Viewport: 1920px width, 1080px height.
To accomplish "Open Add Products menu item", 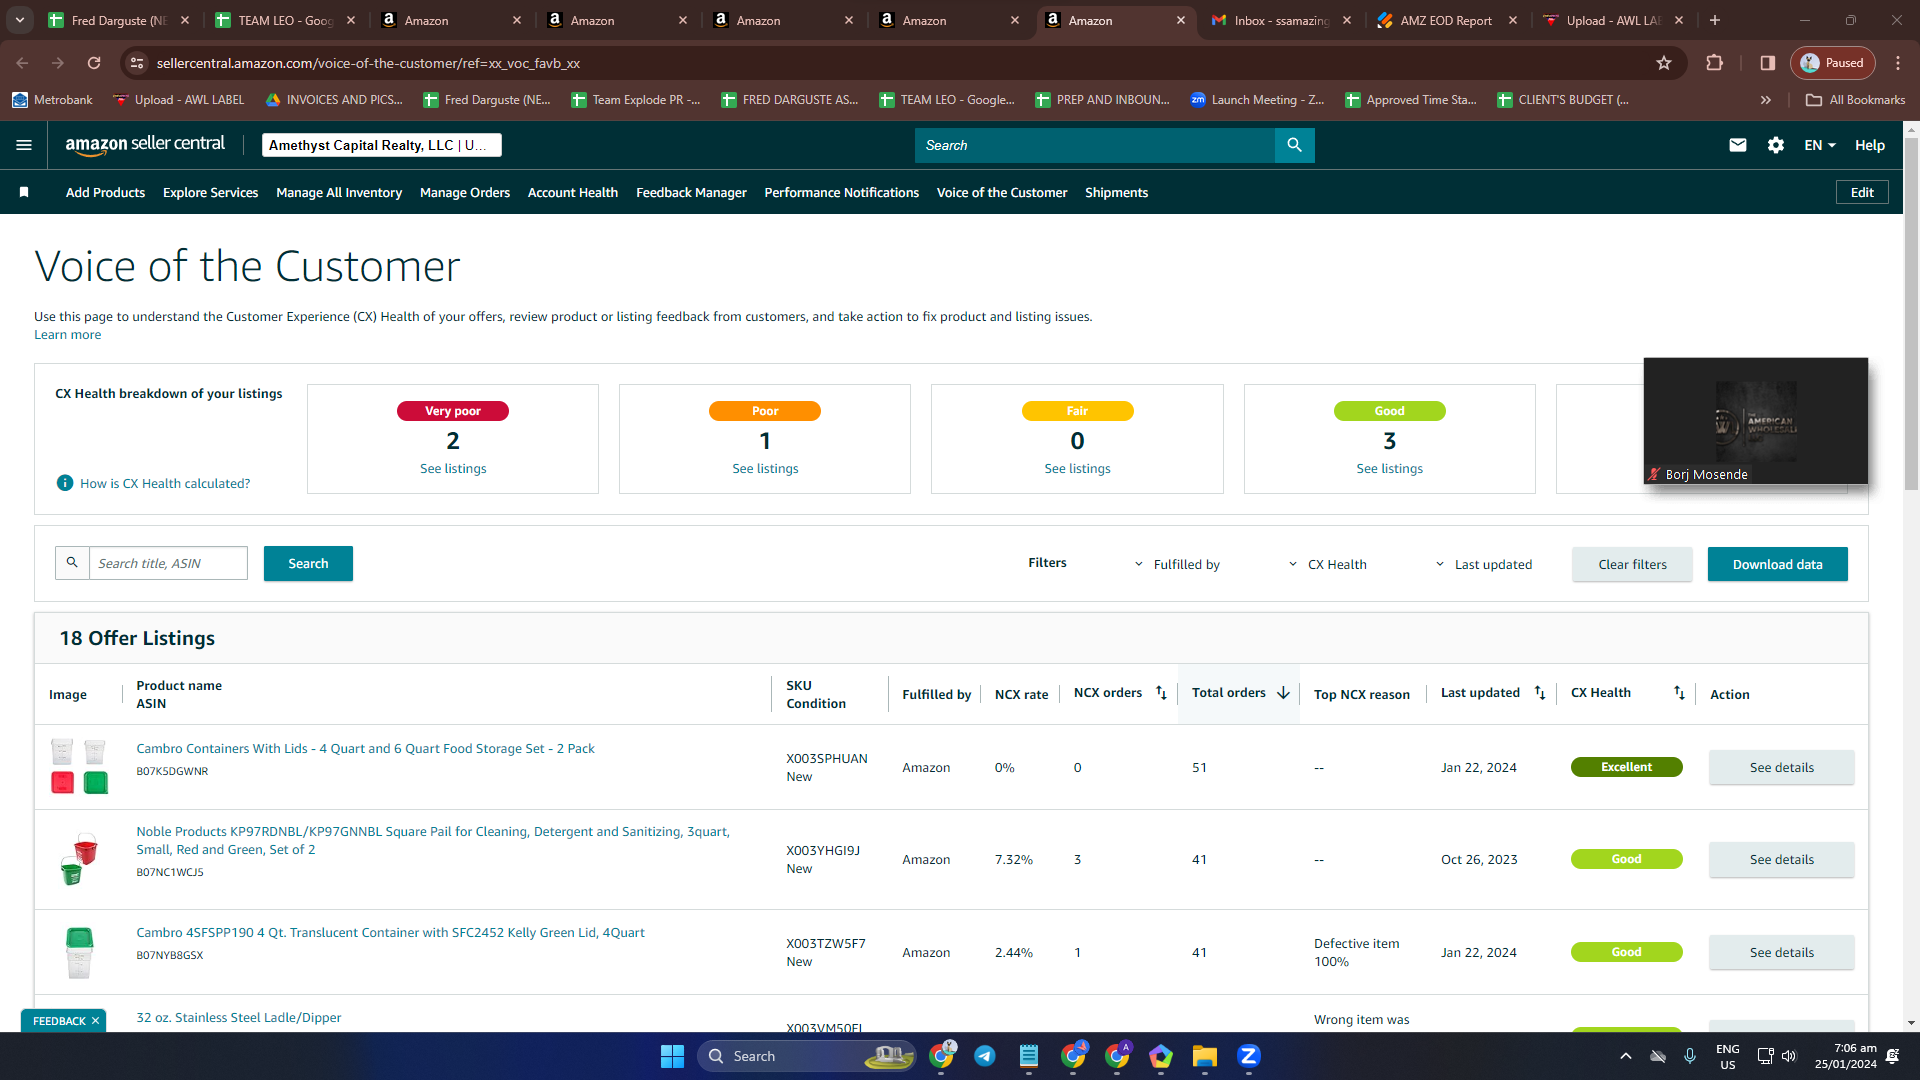I will click(x=105, y=192).
